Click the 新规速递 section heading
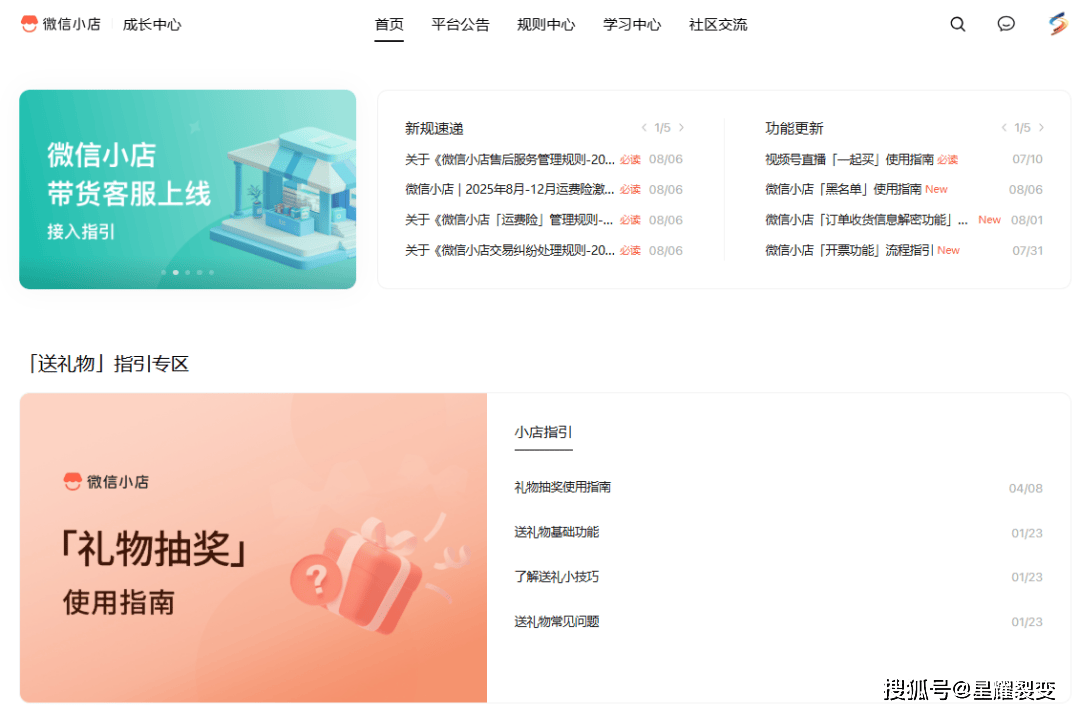This screenshot has width=1080, height=713. [434, 128]
